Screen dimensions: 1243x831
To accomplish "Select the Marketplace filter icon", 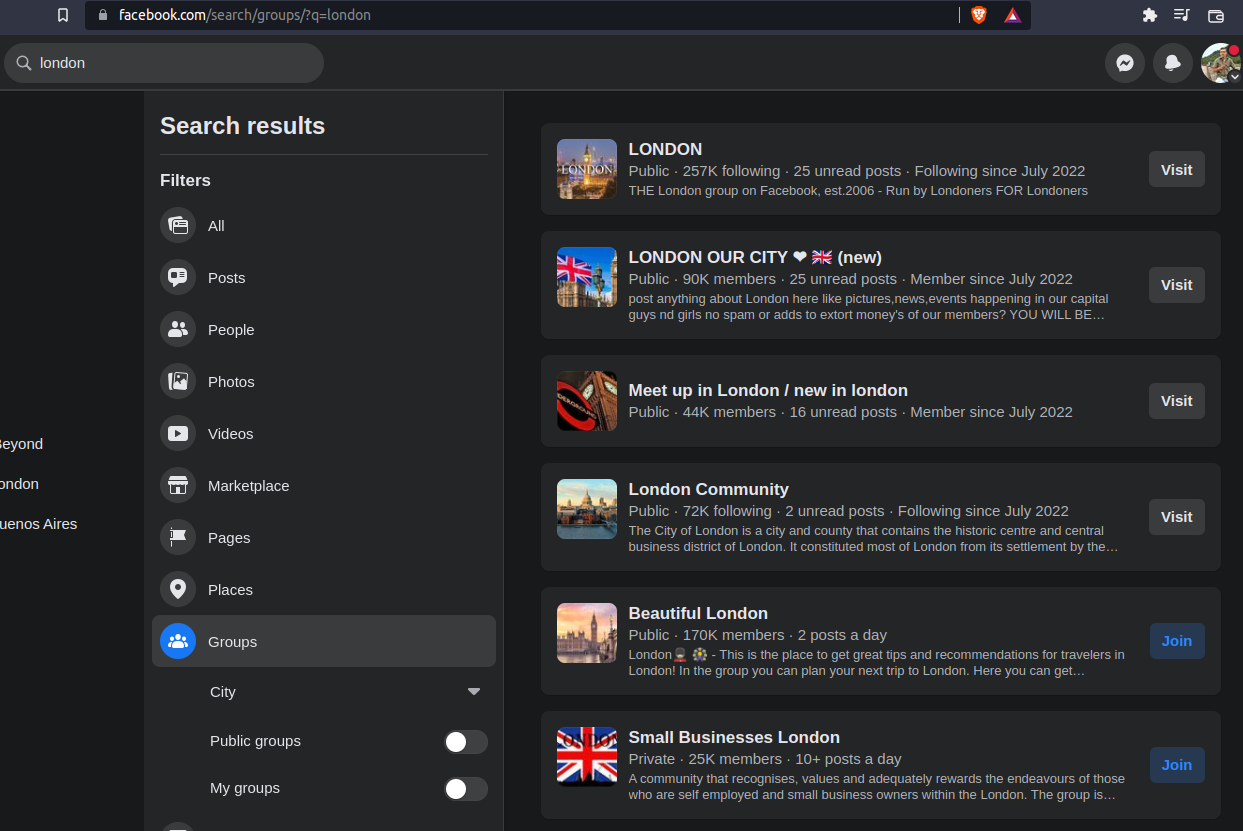I will [178, 486].
